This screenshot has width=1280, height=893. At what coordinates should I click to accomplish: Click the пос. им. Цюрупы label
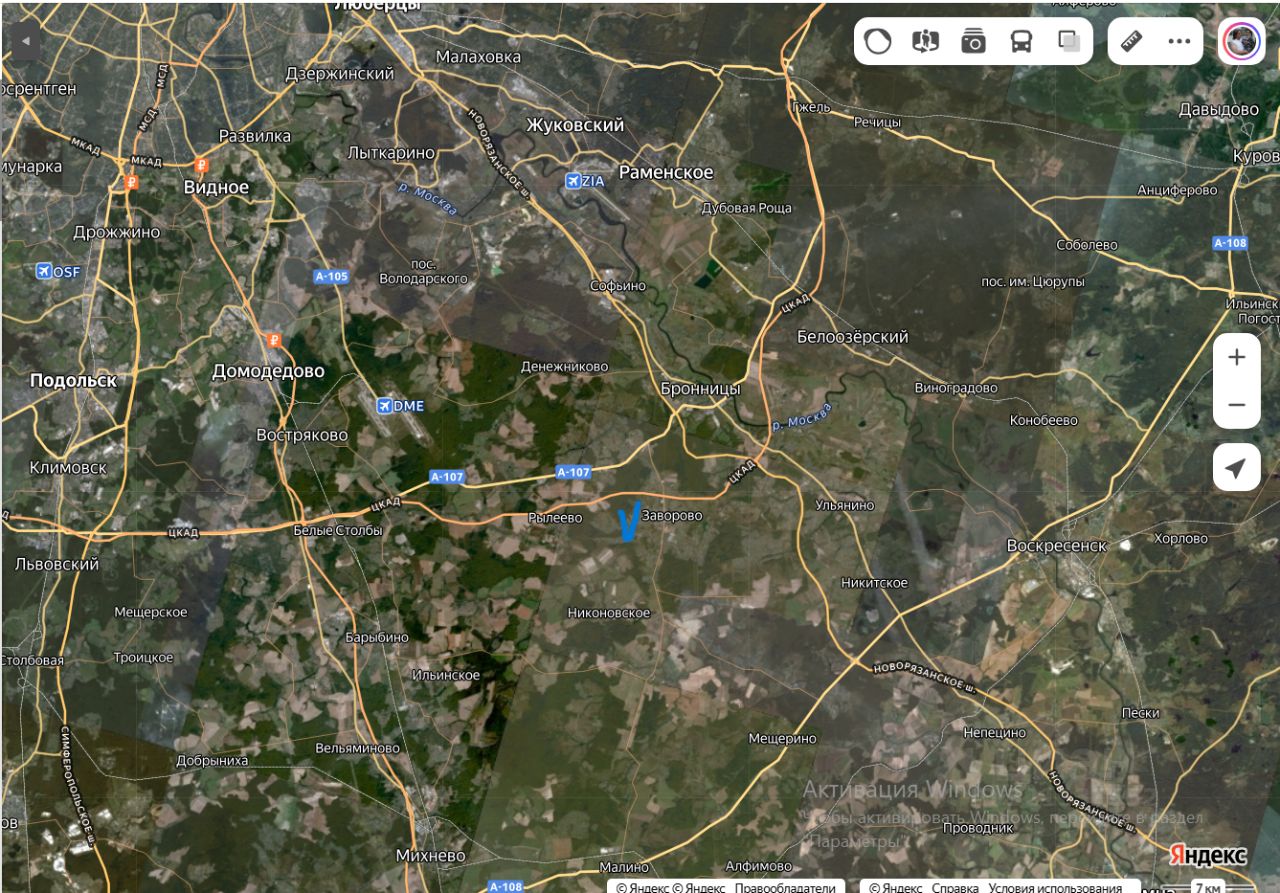pos(1033,282)
